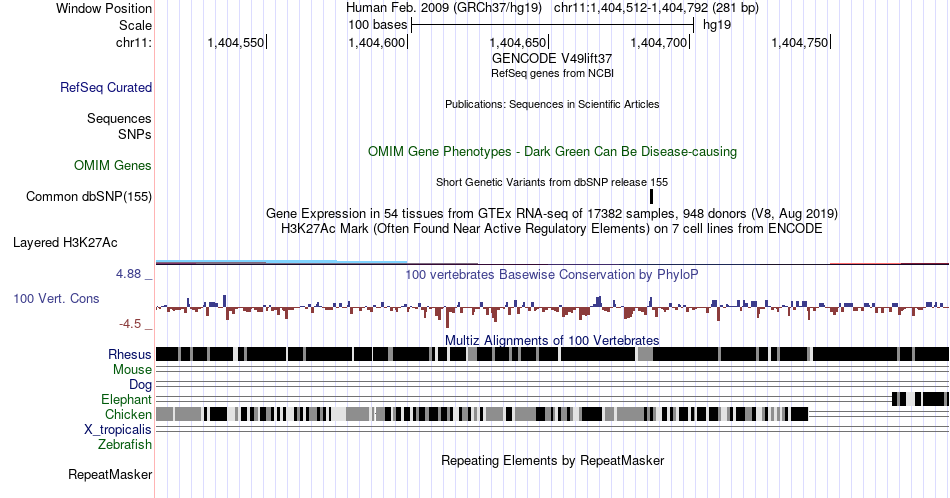Open the X_tropicalis species label

tap(118, 430)
